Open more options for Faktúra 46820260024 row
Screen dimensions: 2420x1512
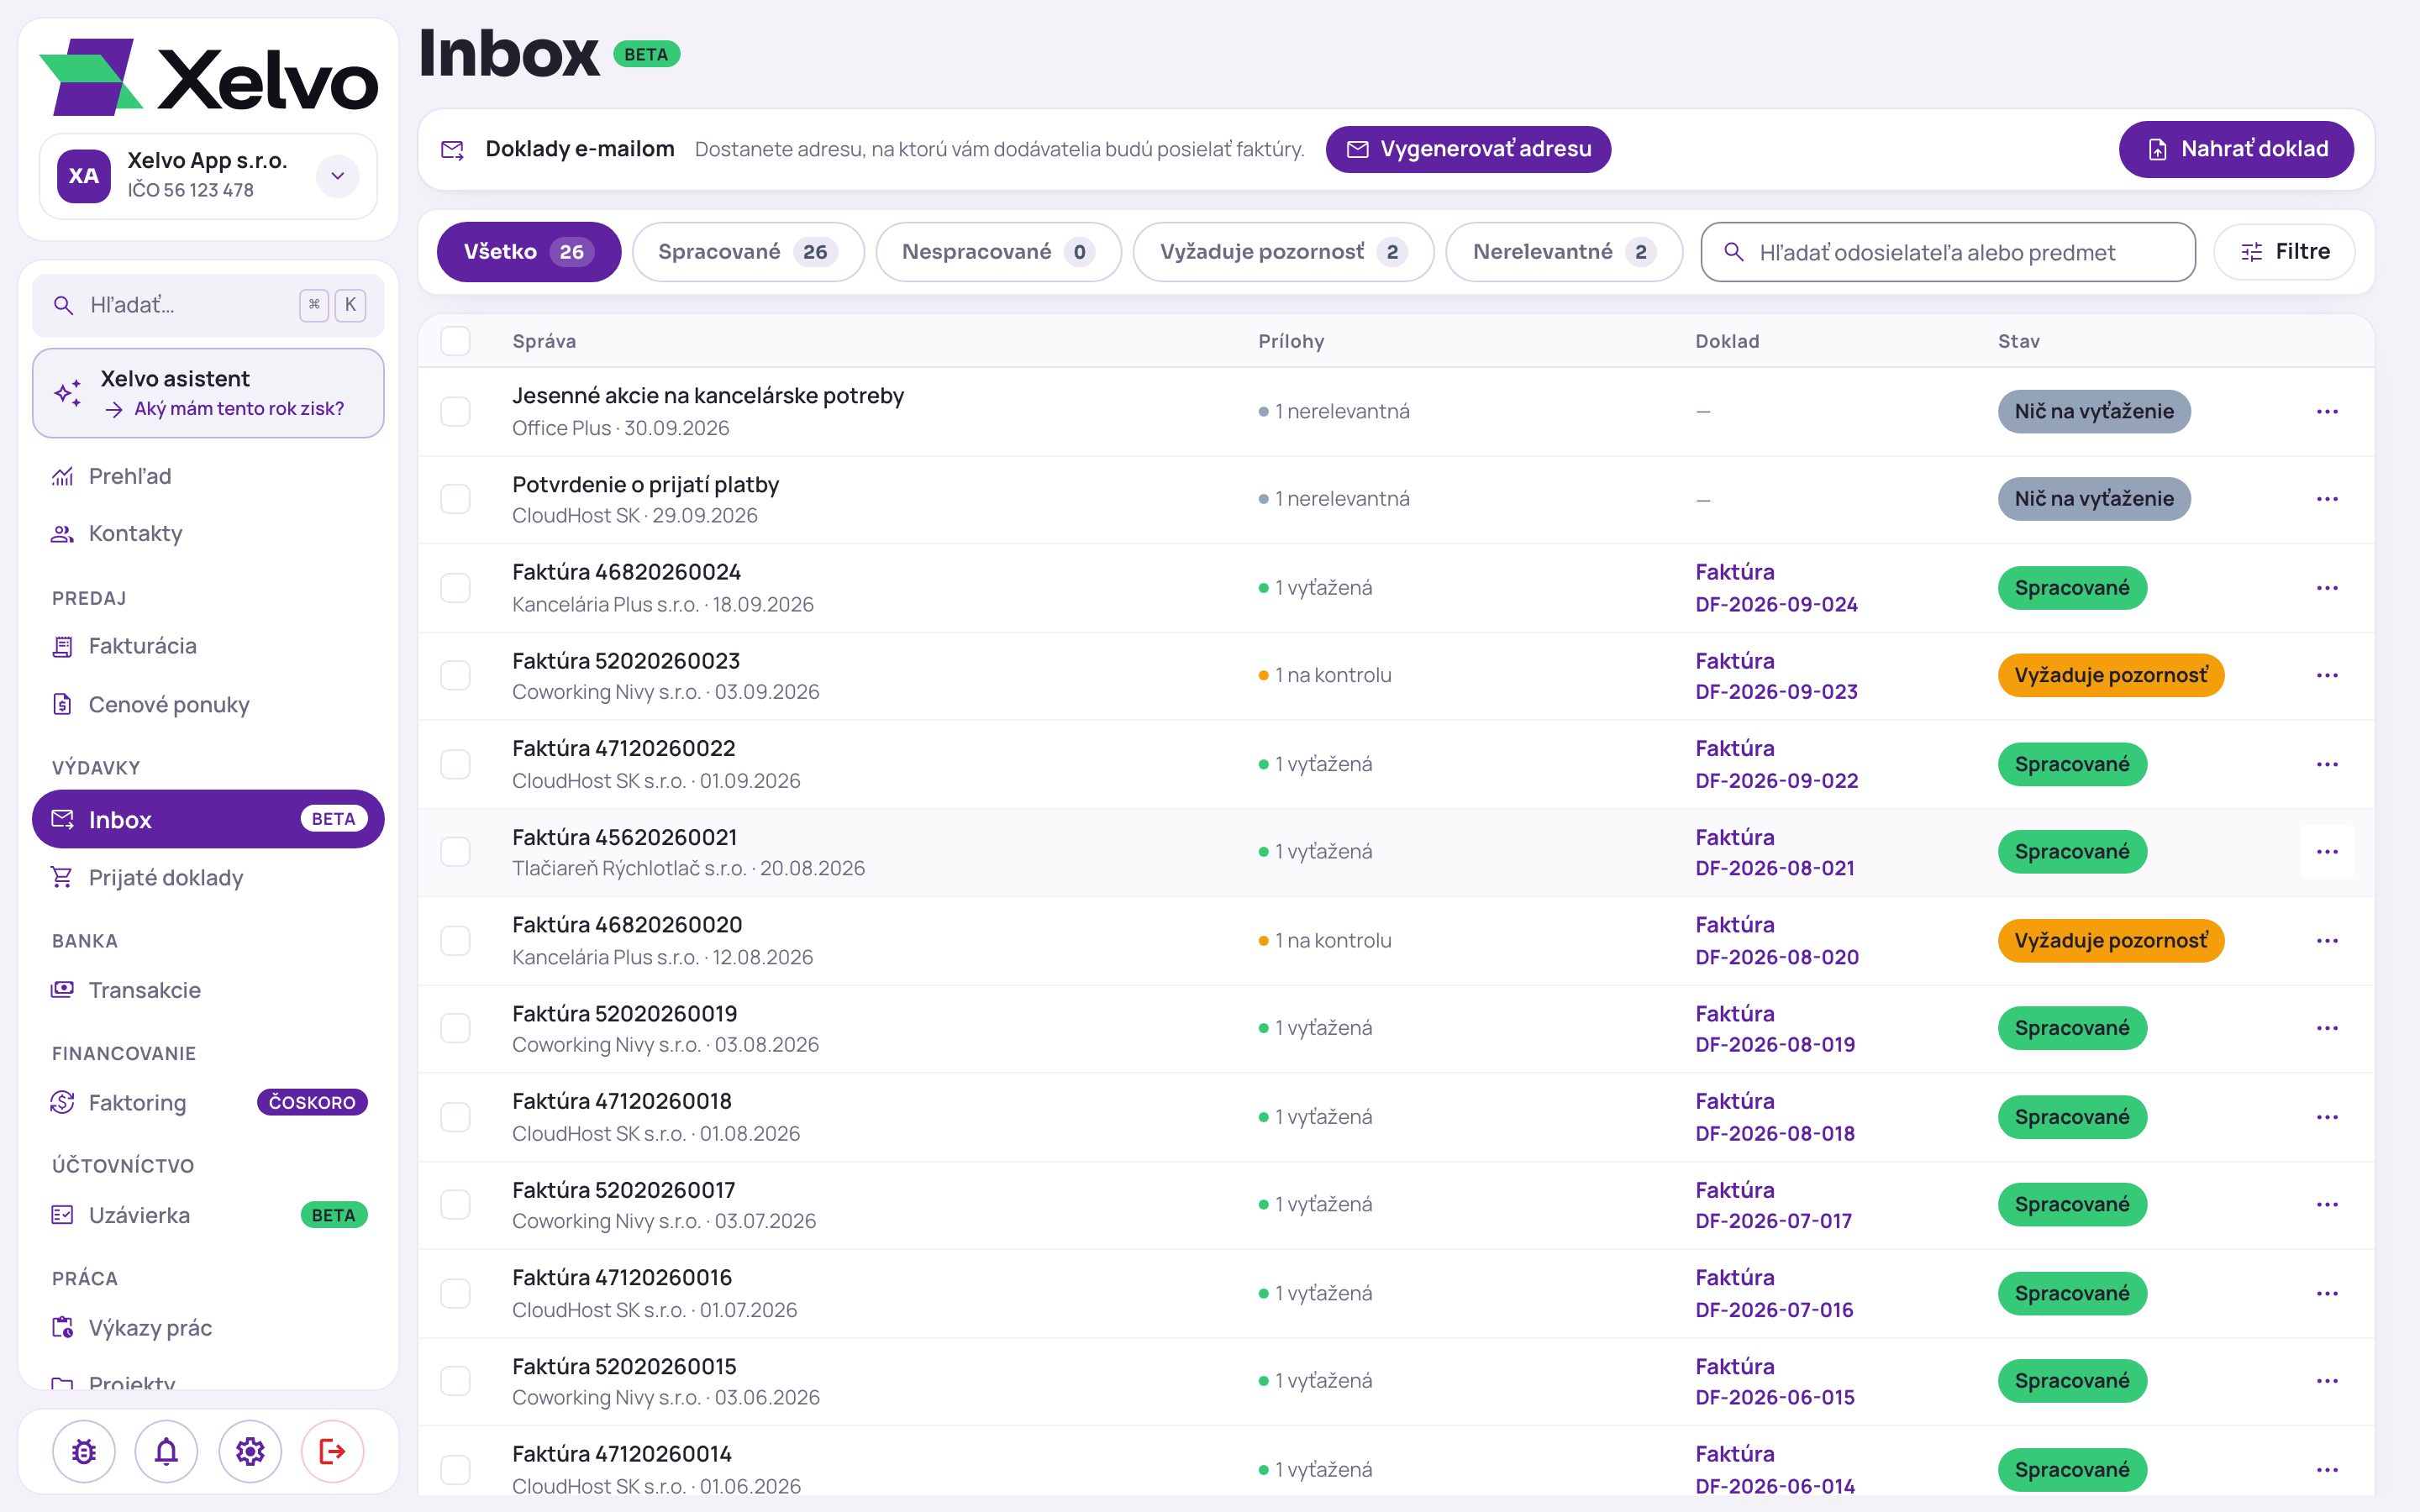2327,588
